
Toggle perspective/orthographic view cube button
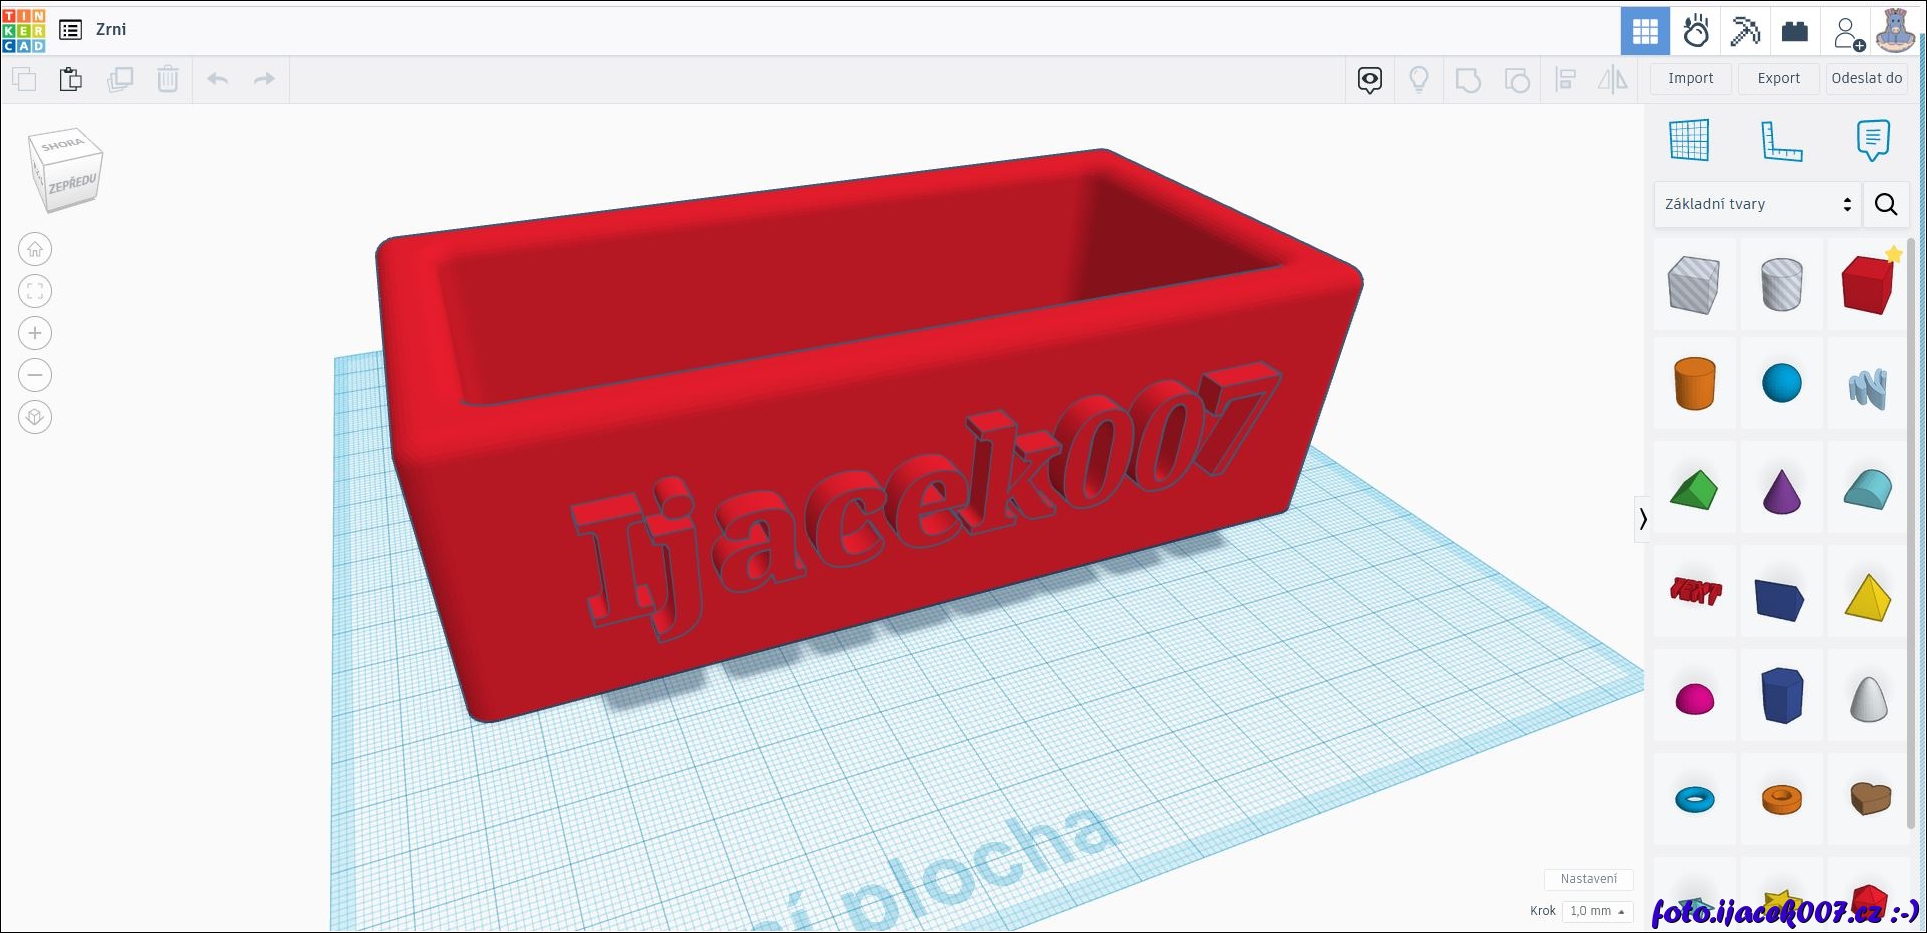click(x=35, y=417)
